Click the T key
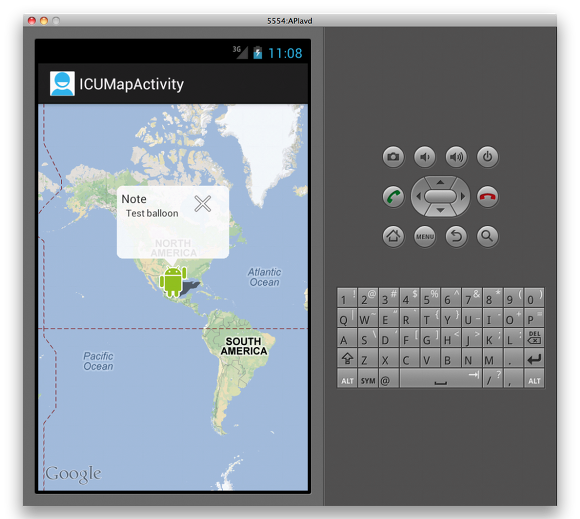The height and width of the screenshot is (519, 580). (x=430, y=317)
